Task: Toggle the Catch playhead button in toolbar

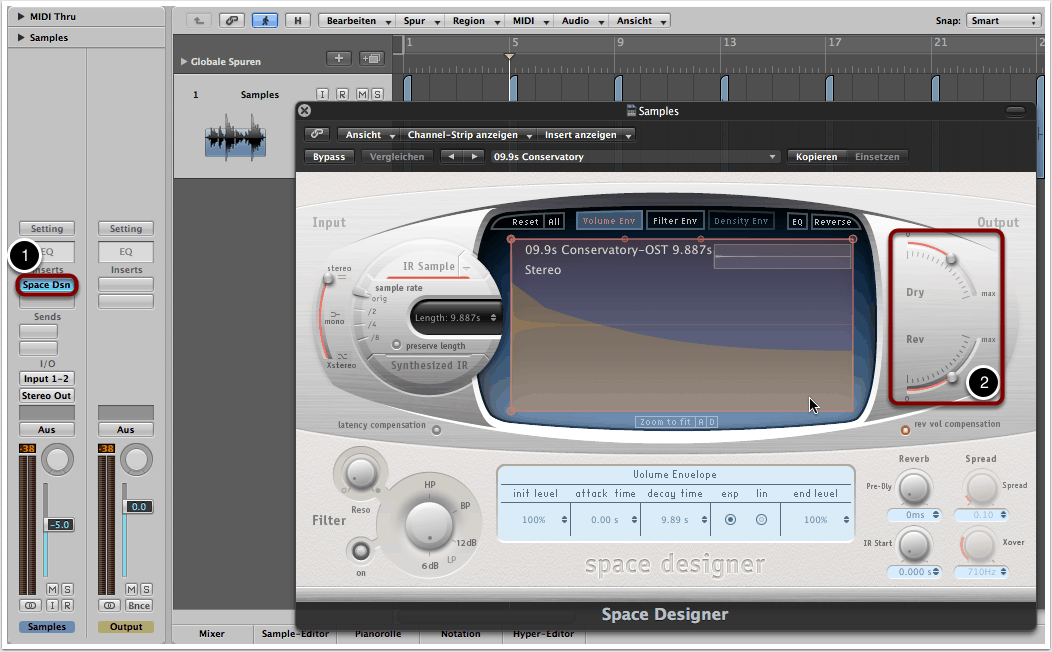Action: pyautogui.click(x=265, y=20)
